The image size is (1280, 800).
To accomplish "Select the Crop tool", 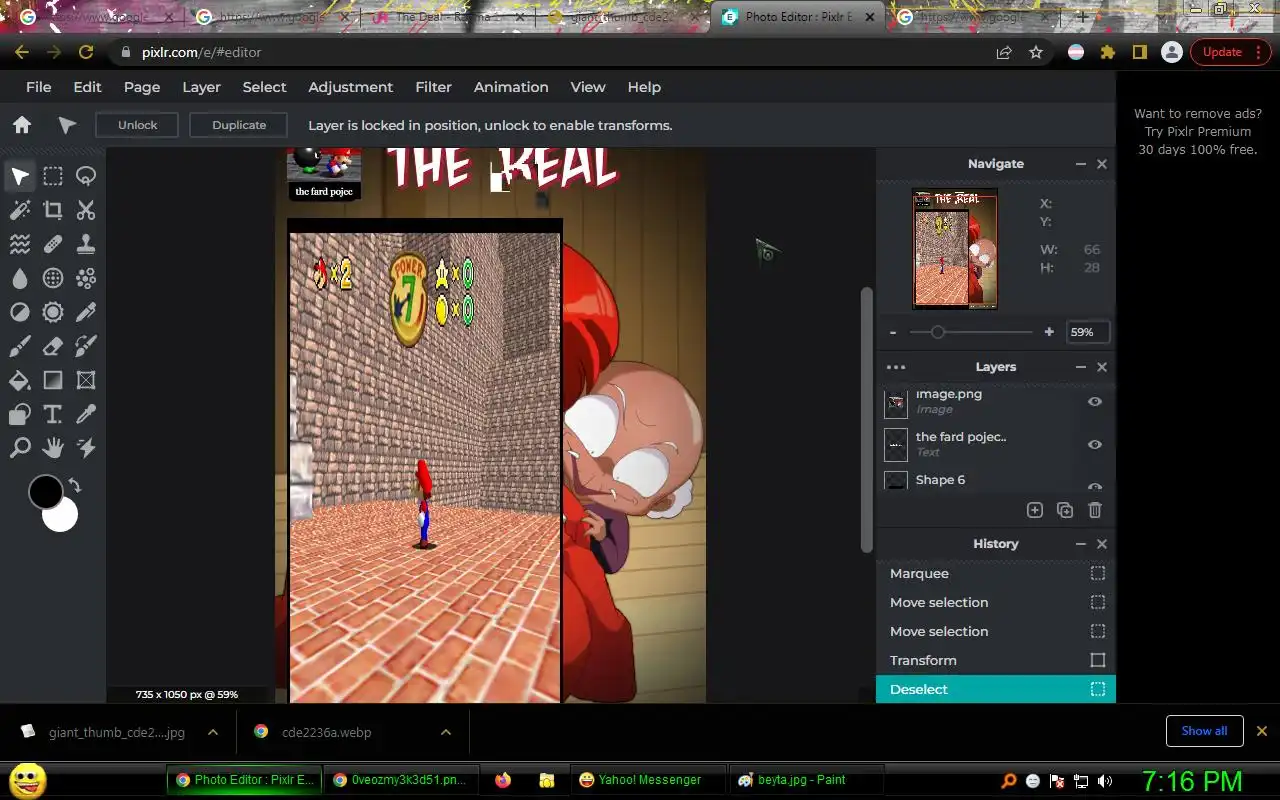I will point(53,210).
